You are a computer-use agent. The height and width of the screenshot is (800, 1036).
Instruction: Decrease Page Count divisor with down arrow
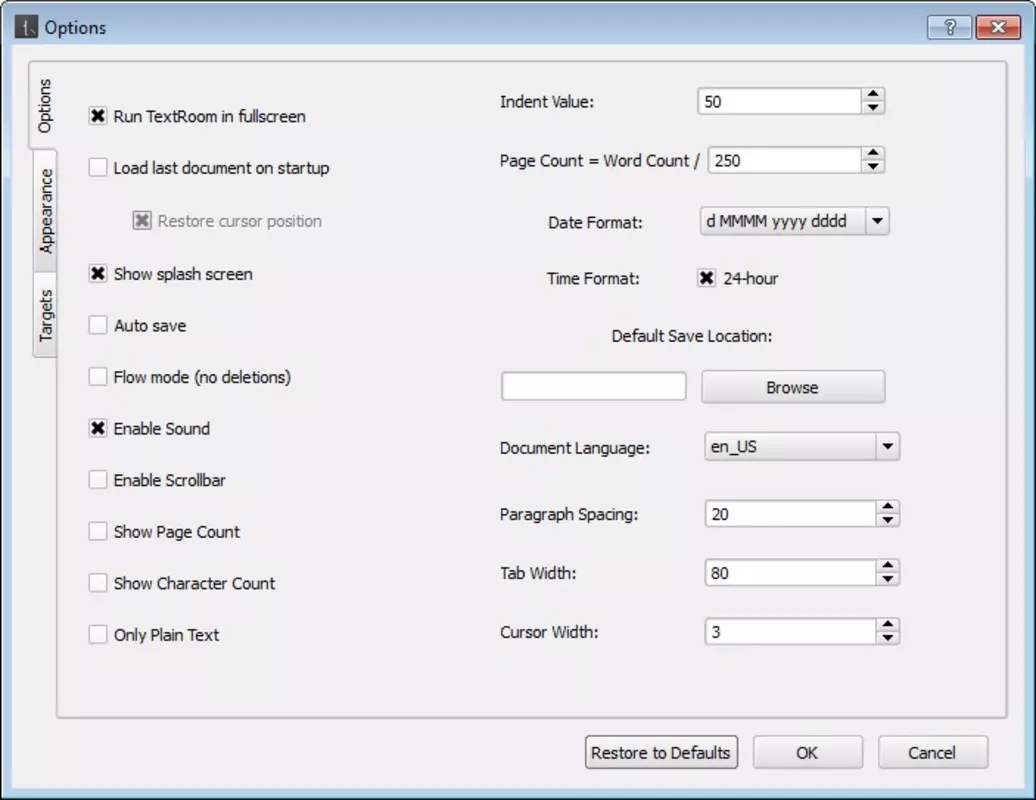click(873, 166)
